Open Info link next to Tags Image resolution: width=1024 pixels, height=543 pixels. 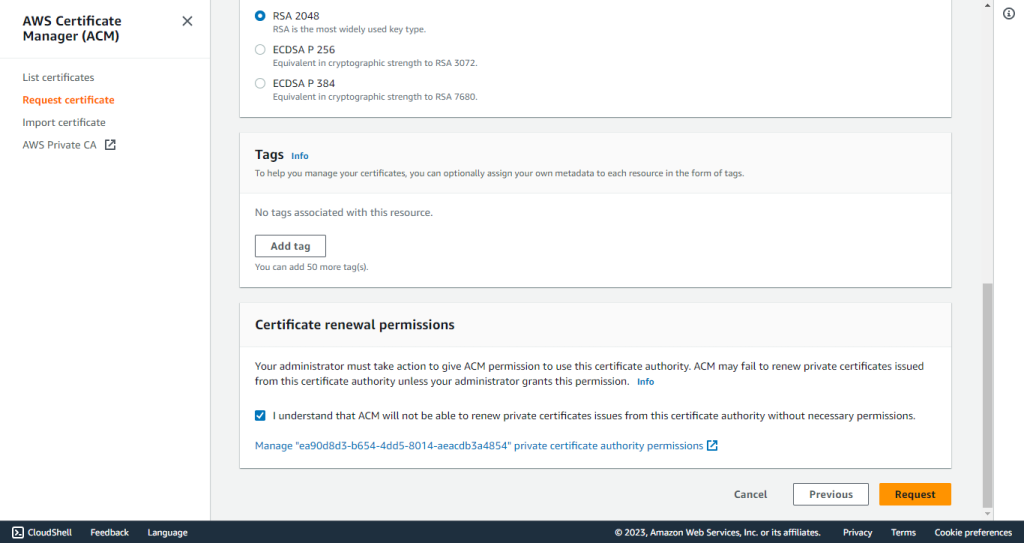(300, 156)
